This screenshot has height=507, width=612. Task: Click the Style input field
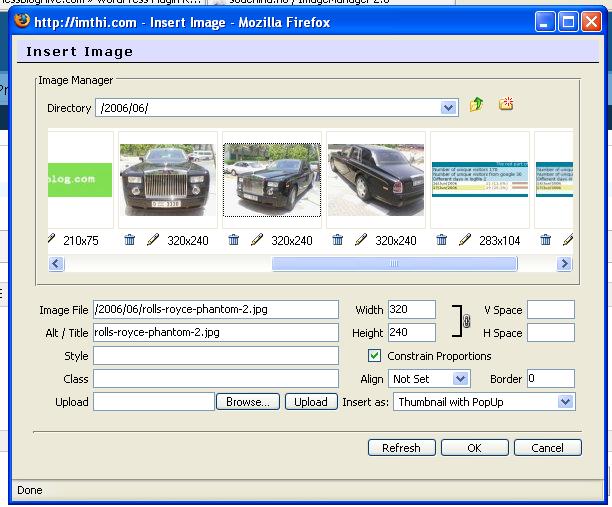pyautogui.click(x=216, y=356)
